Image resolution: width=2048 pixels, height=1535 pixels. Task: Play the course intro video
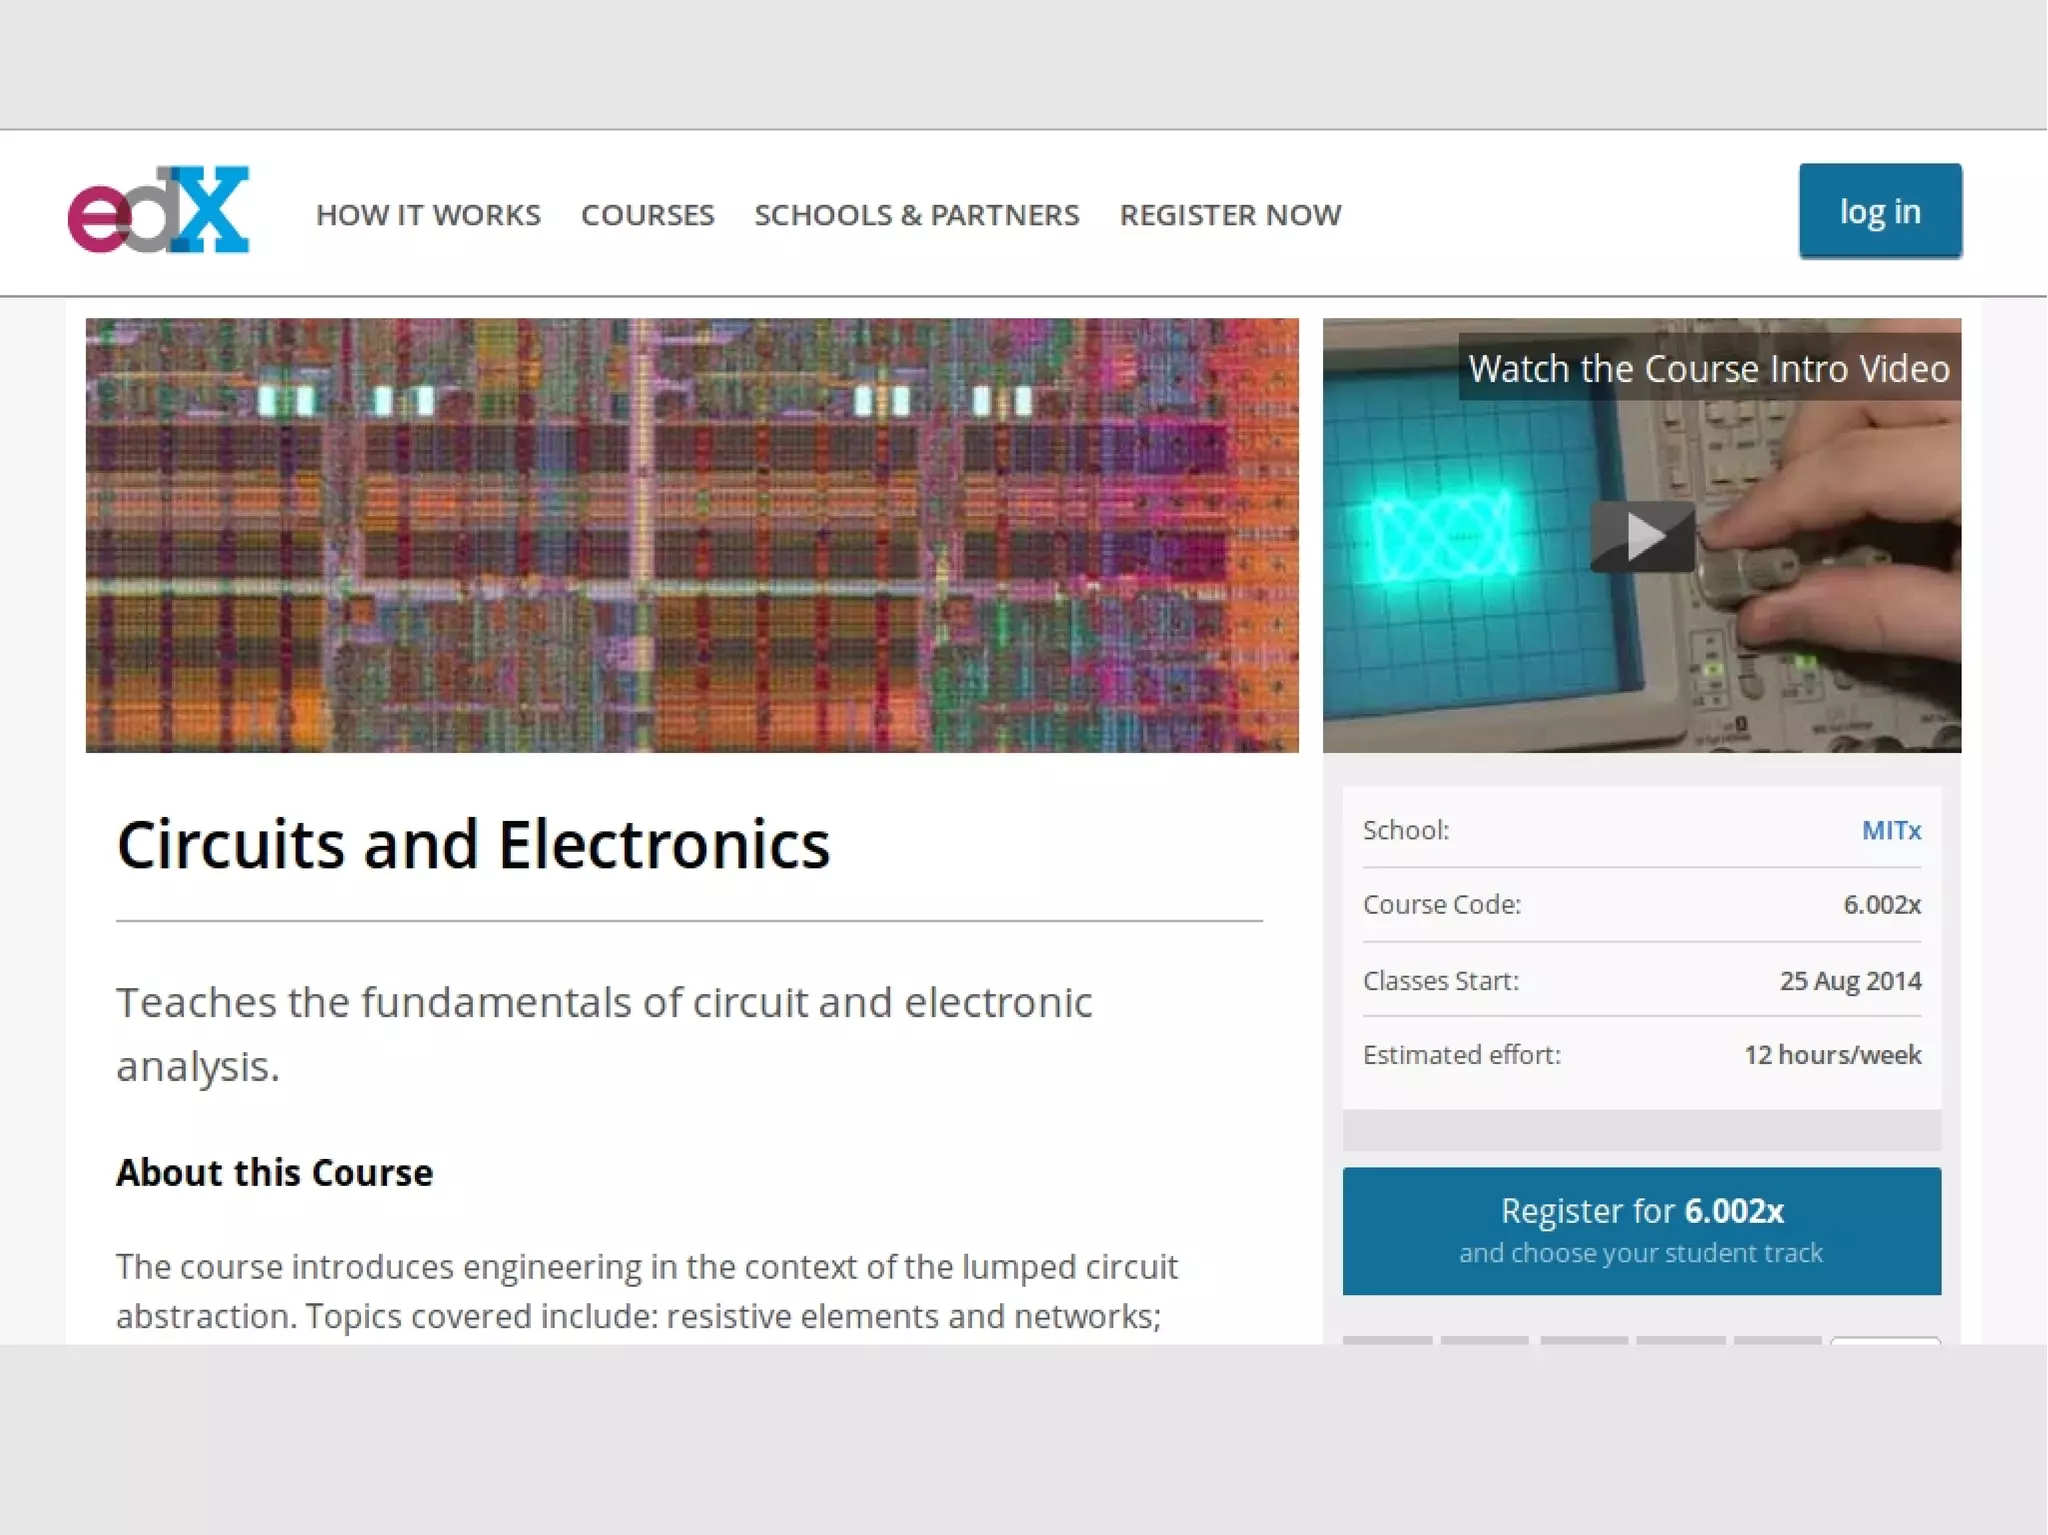pyautogui.click(x=1642, y=537)
